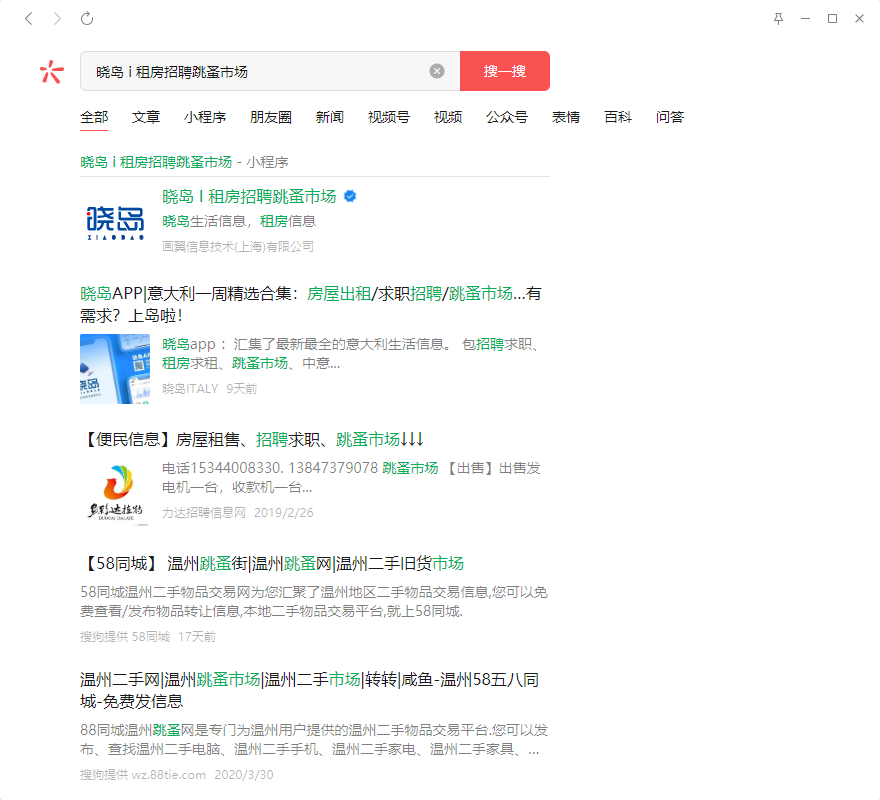Open the 新闻 tab
880x800 pixels.
pyautogui.click(x=329, y=117)
